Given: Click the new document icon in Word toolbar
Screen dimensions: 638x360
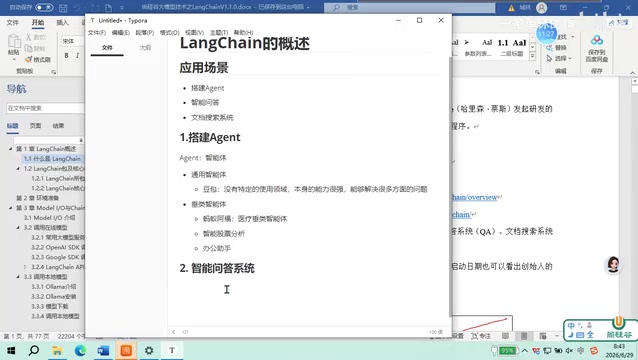Looking at the screenshot, I should [108, 8].
